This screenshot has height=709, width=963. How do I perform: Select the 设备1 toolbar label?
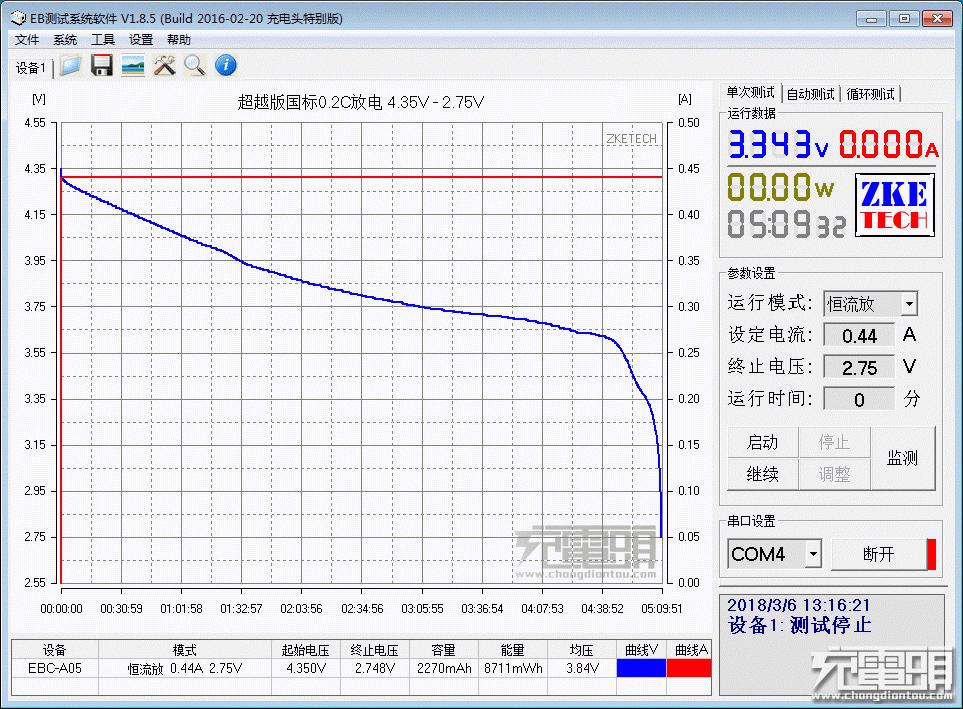point(31,68)
